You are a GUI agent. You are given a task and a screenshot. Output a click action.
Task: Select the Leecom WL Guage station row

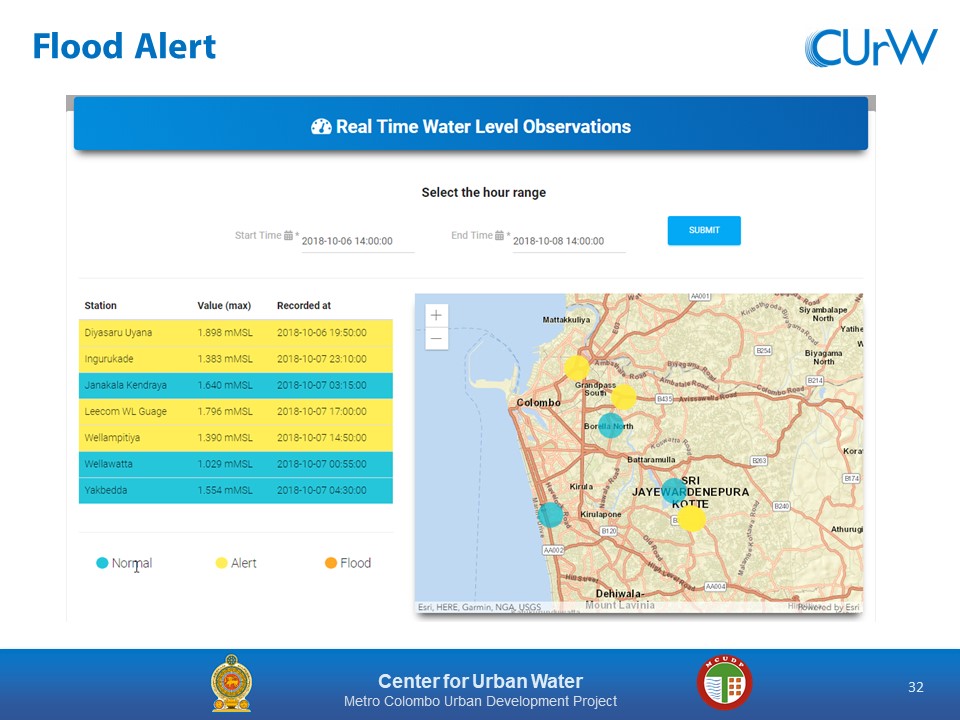tap(236, 411)
